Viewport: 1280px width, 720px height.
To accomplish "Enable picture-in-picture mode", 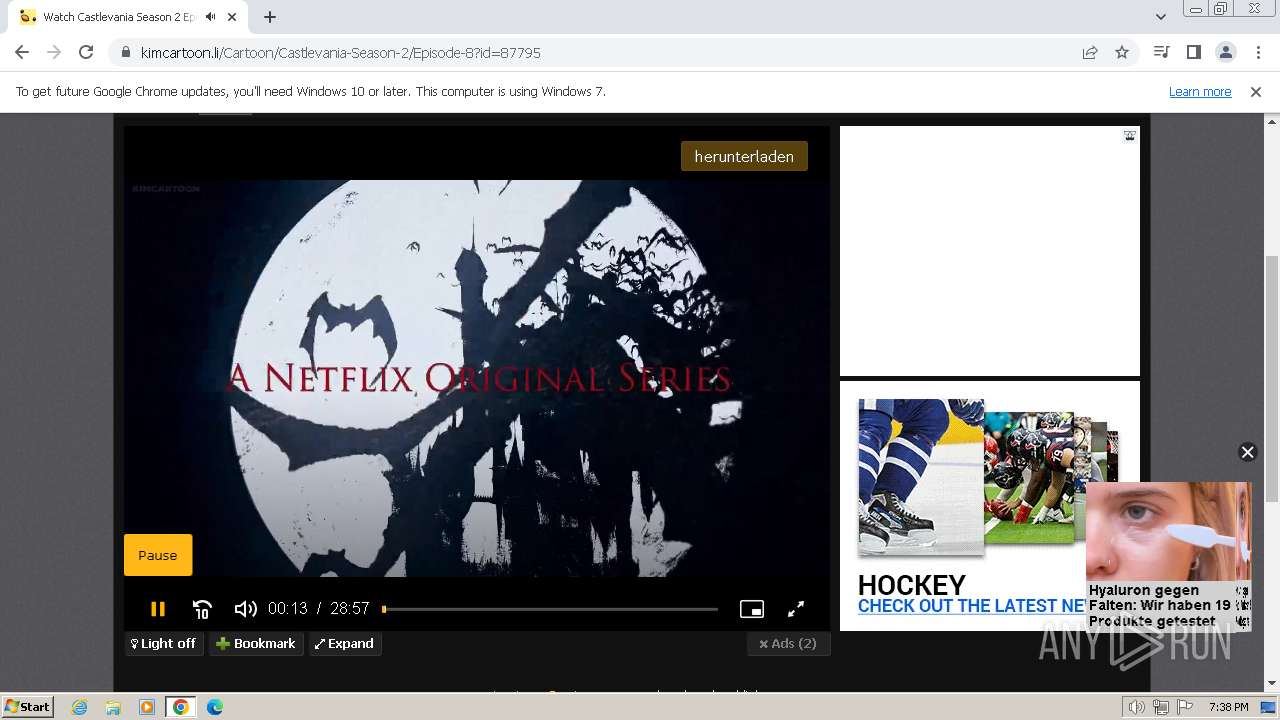I will pos(752,609).
